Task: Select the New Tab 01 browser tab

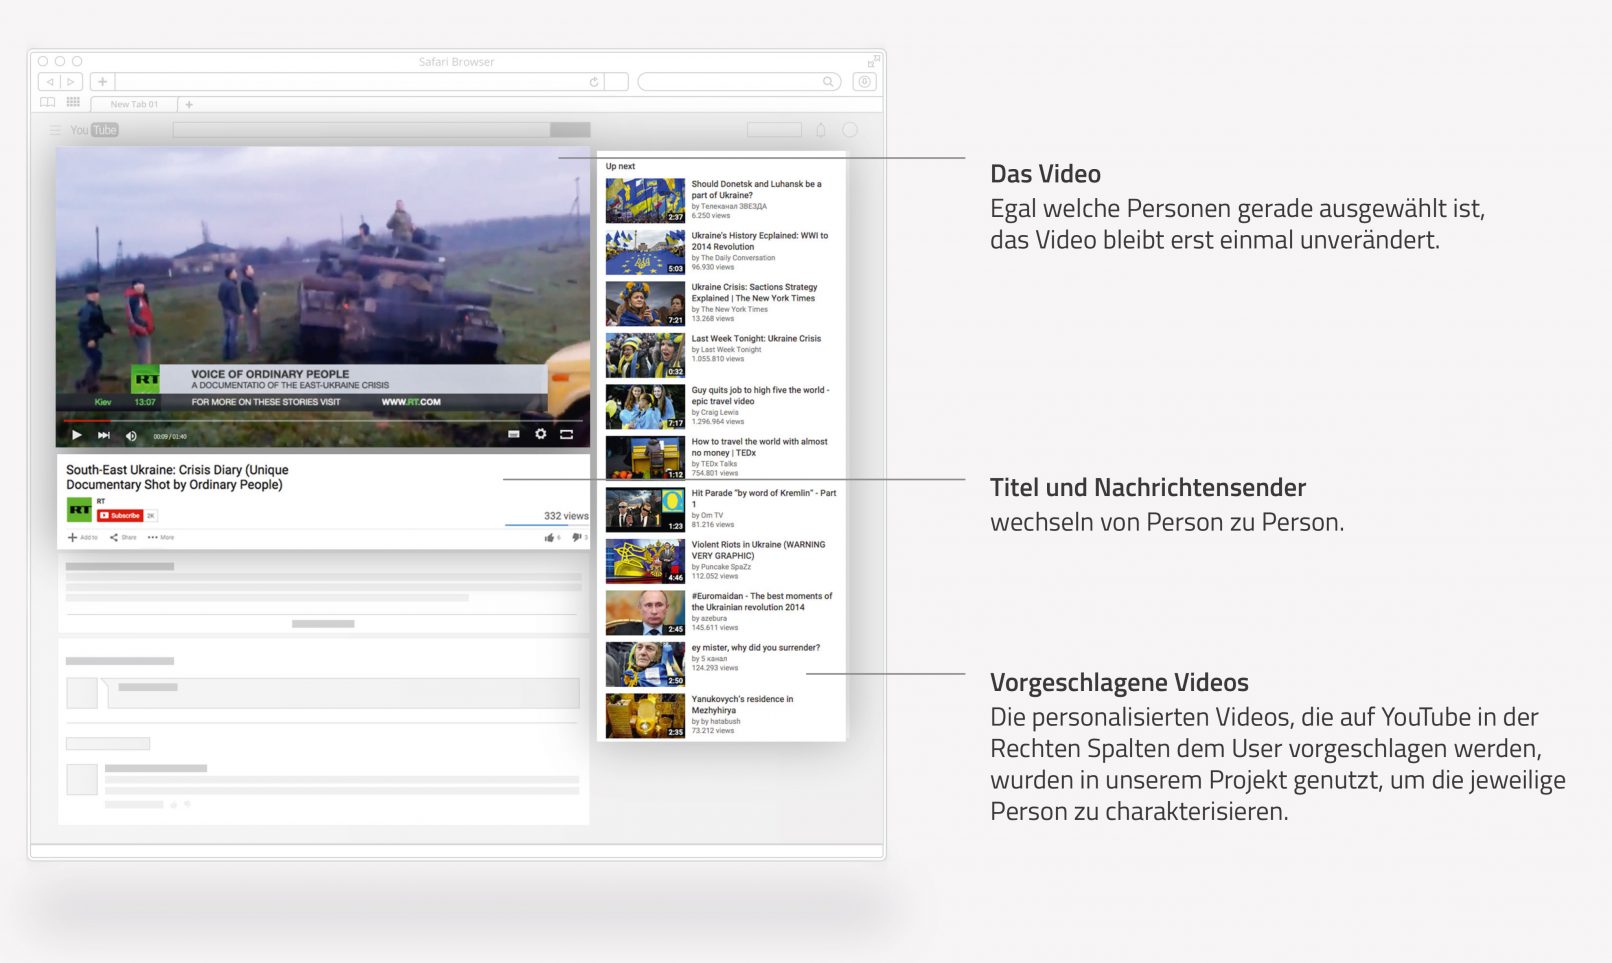Action: 134,104
